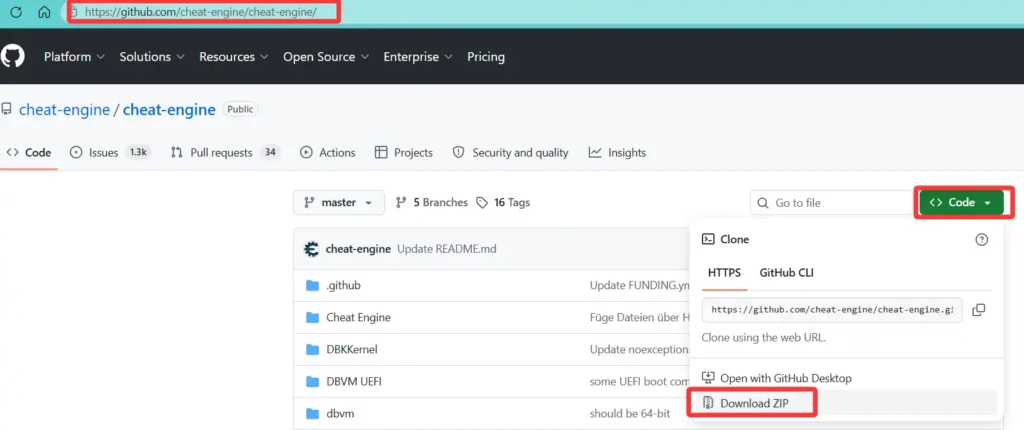Open the Solutions menu

click(152, 57)
